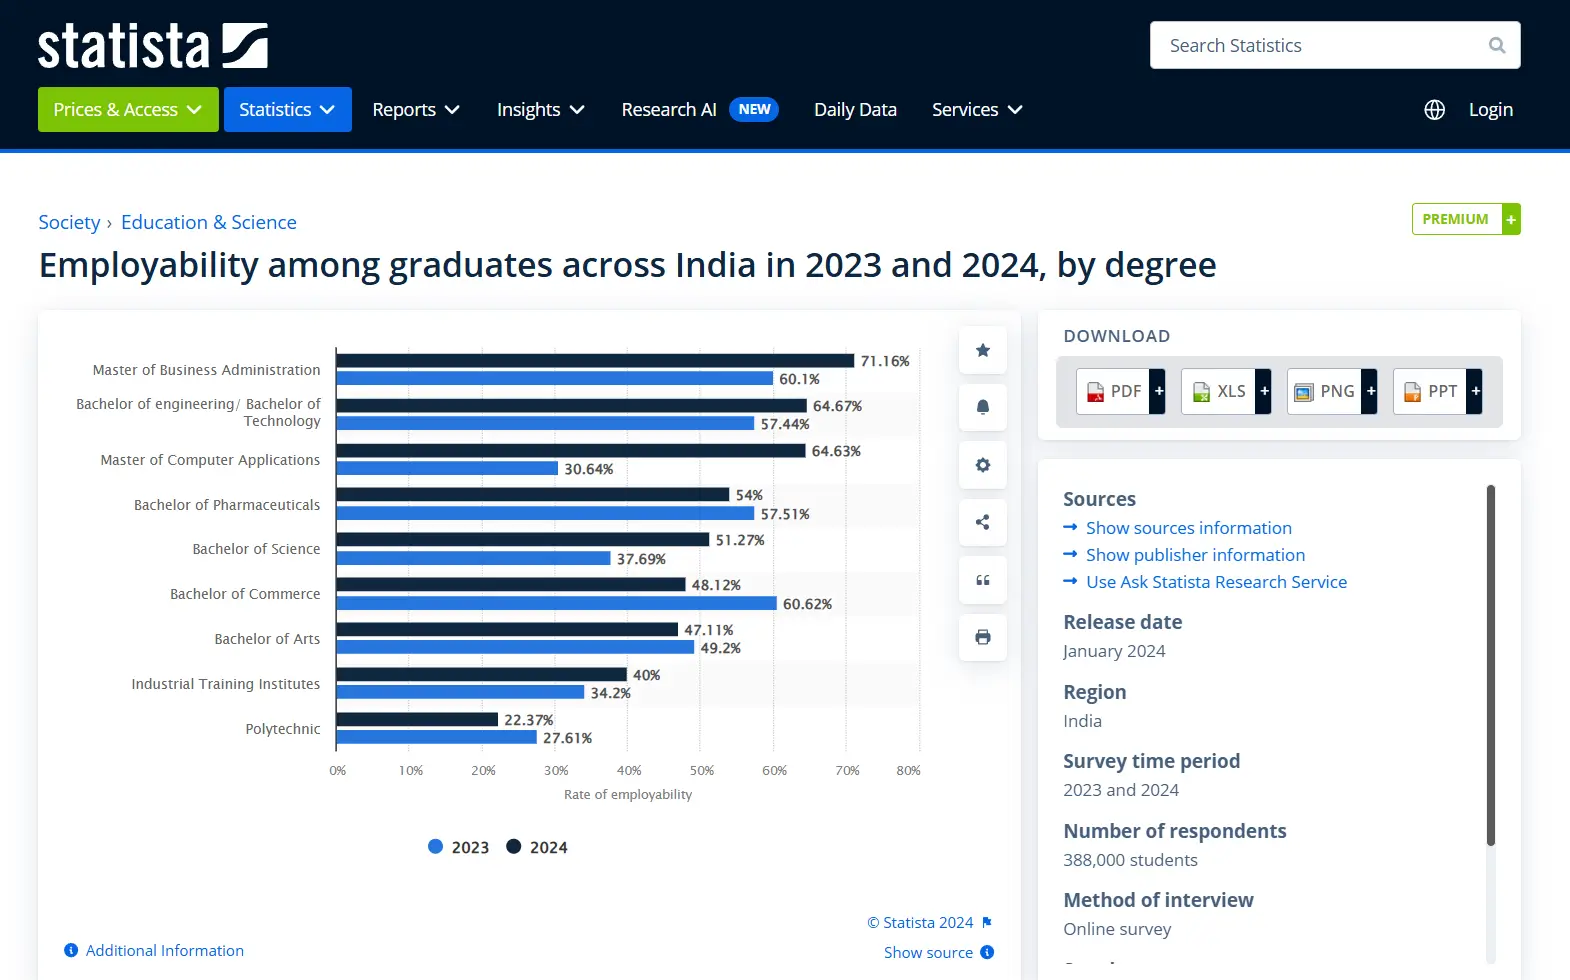The image size is (1570, 980).
Task: Click the Statista copyright flag icon
Action: [987, 922]
